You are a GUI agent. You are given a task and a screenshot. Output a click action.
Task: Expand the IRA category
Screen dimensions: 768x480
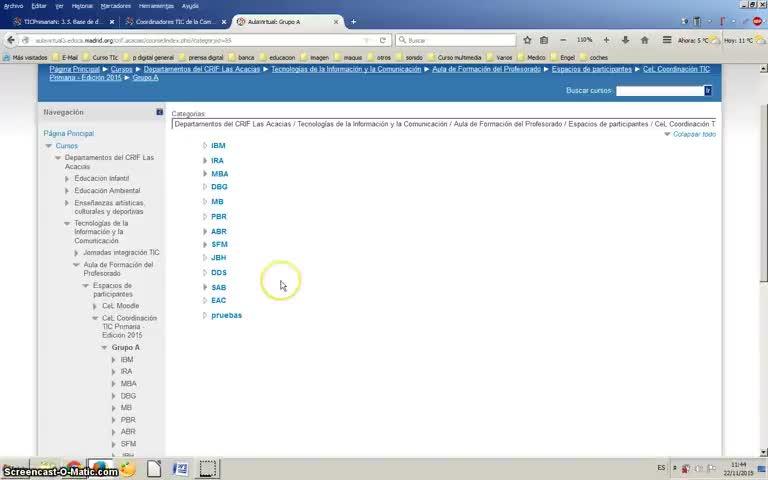point(205,160)
